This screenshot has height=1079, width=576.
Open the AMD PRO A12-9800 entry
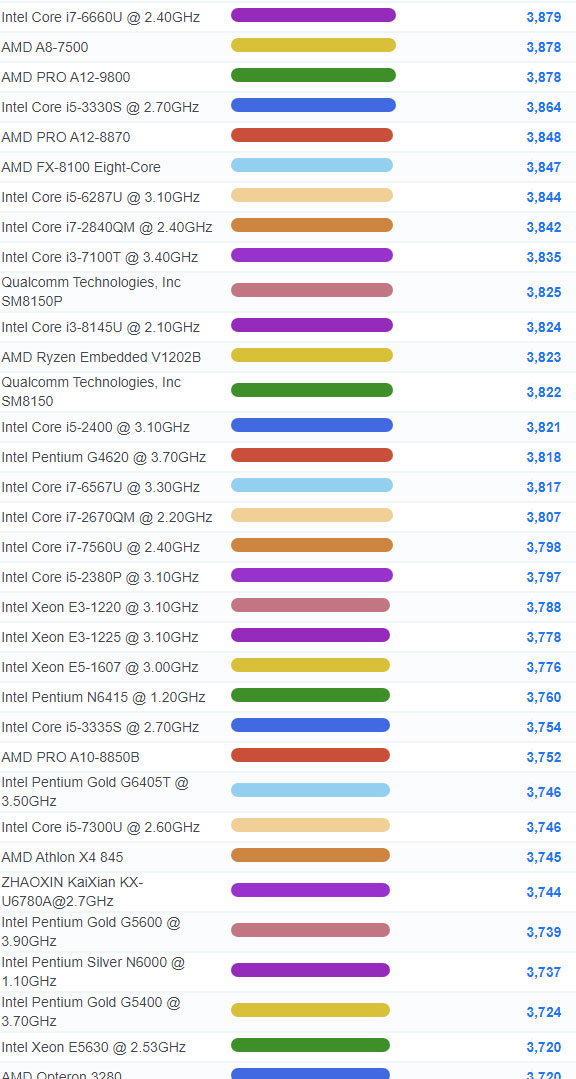[x=65, y=77]
